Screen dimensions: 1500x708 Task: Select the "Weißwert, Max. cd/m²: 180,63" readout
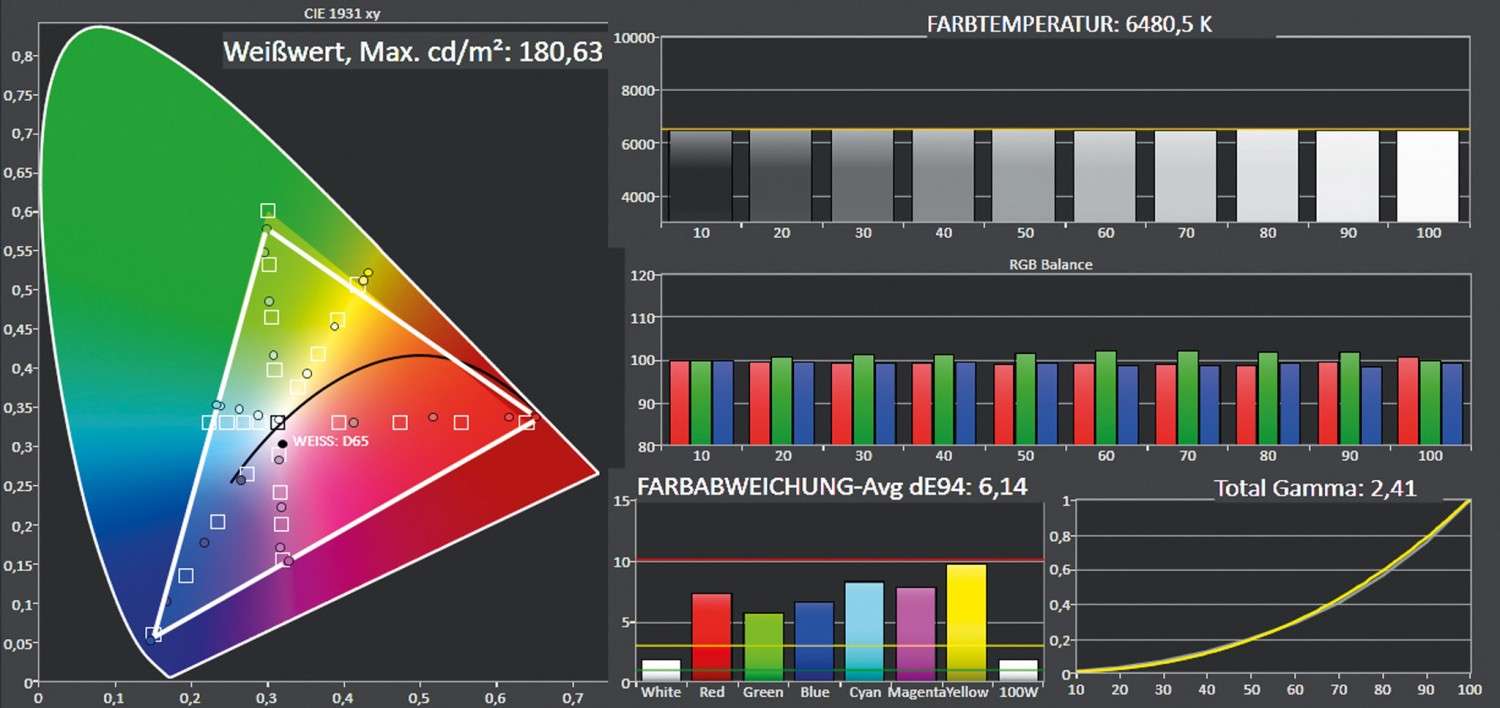point(414,51)
